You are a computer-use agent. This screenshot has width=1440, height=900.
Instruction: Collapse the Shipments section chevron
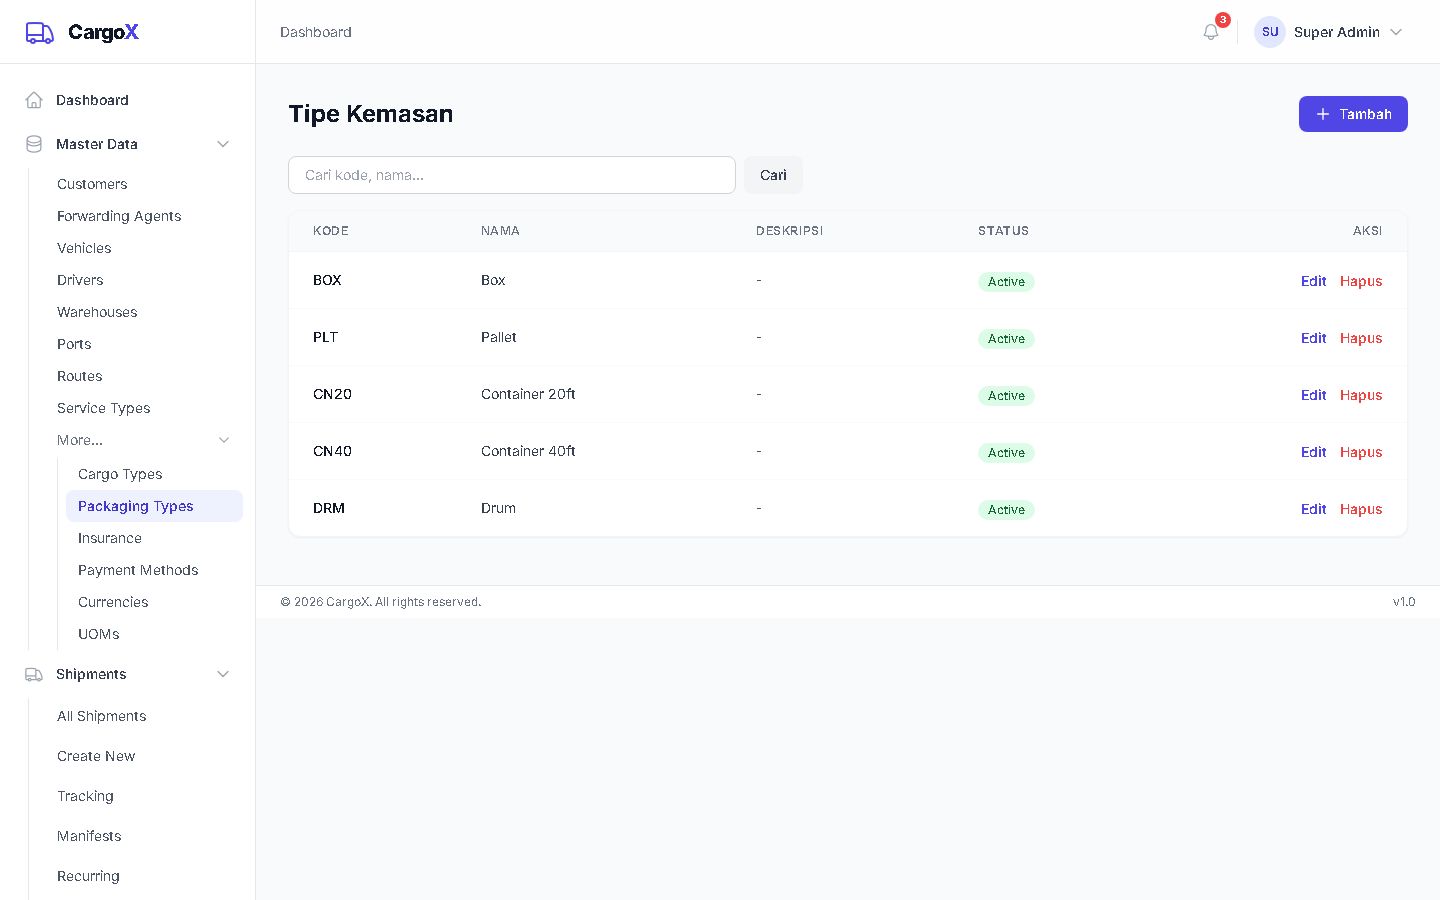pos(223,674)
